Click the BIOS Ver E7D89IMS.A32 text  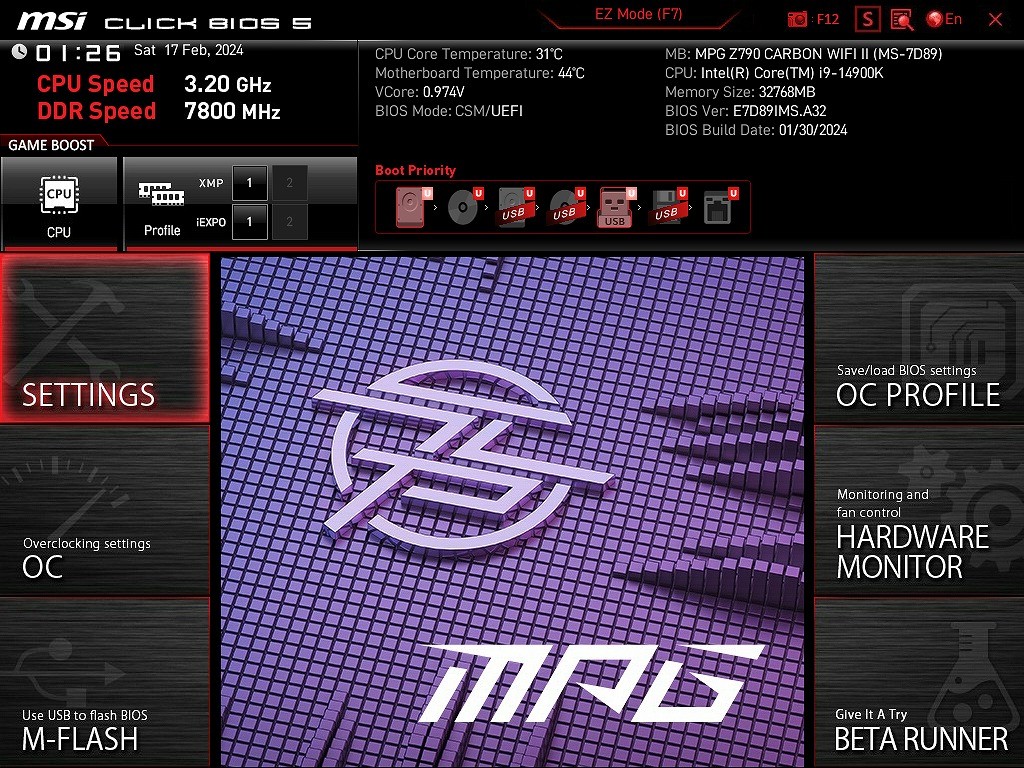tap(746, 111)
